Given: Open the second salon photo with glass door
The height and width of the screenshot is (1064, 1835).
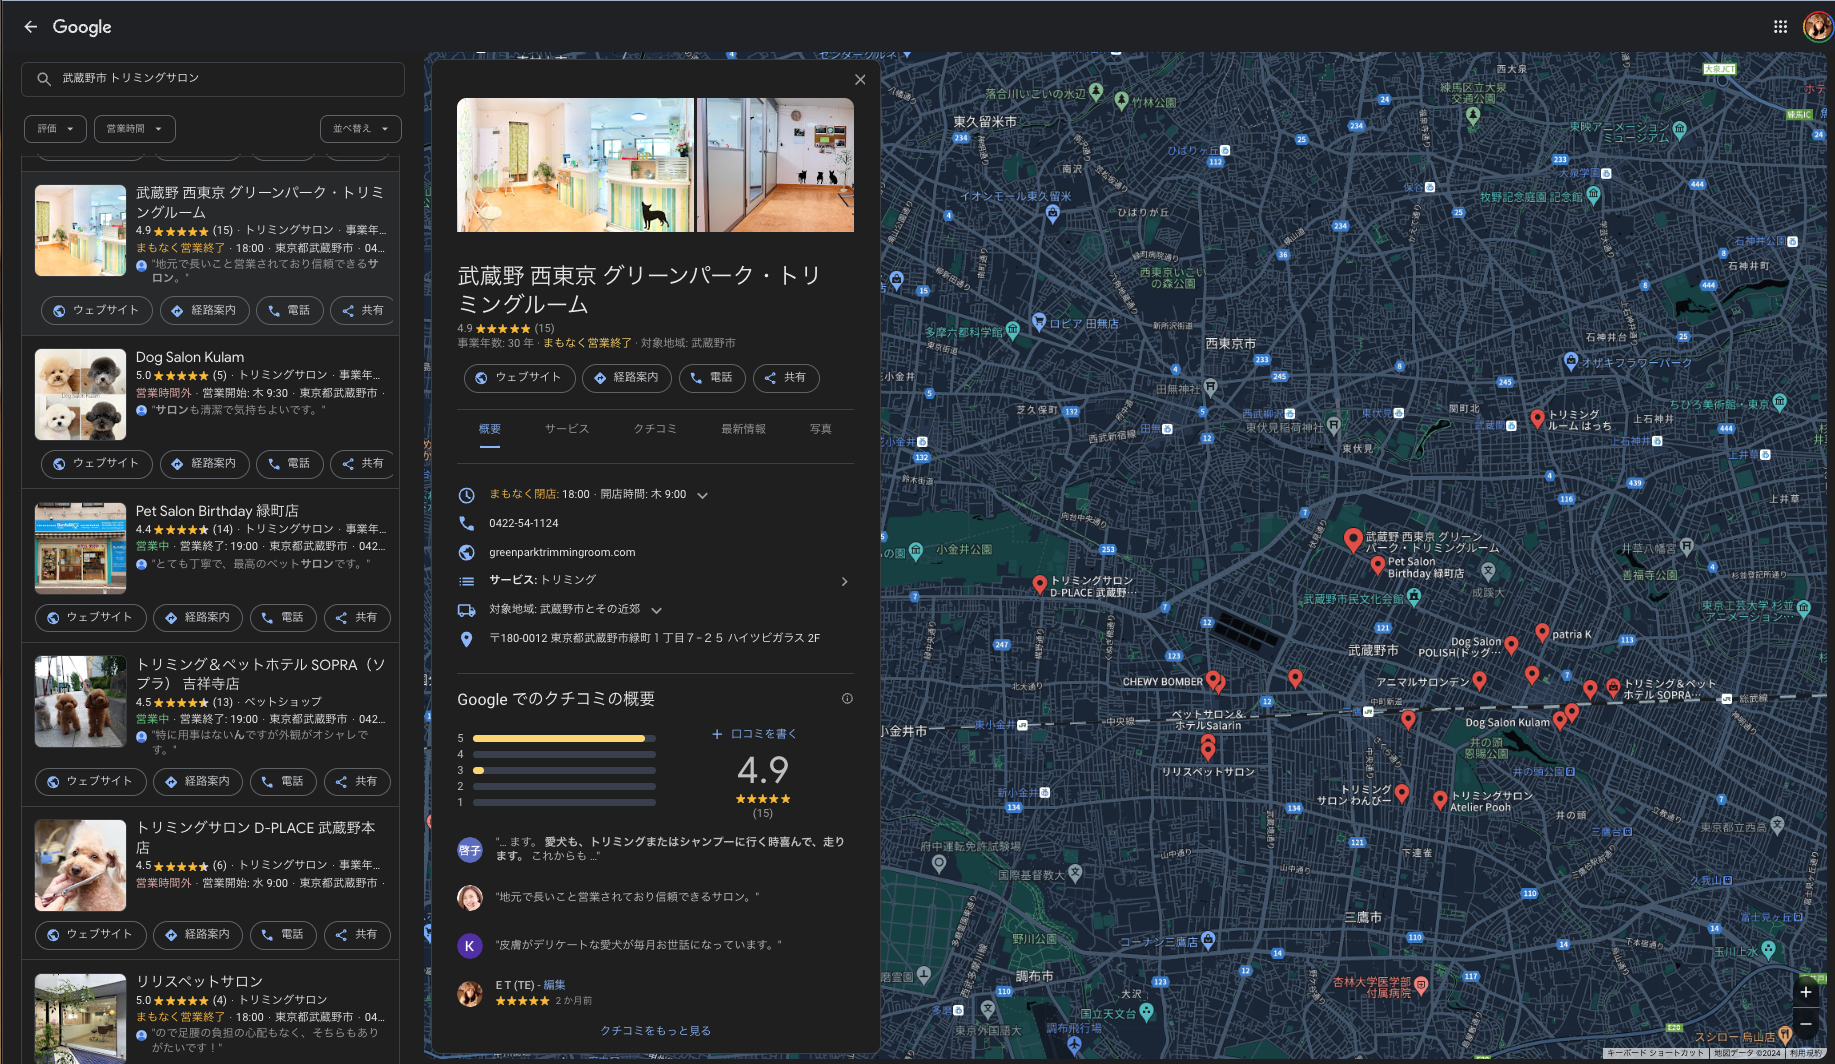Looking at the screenshot, I should [775, 165].
